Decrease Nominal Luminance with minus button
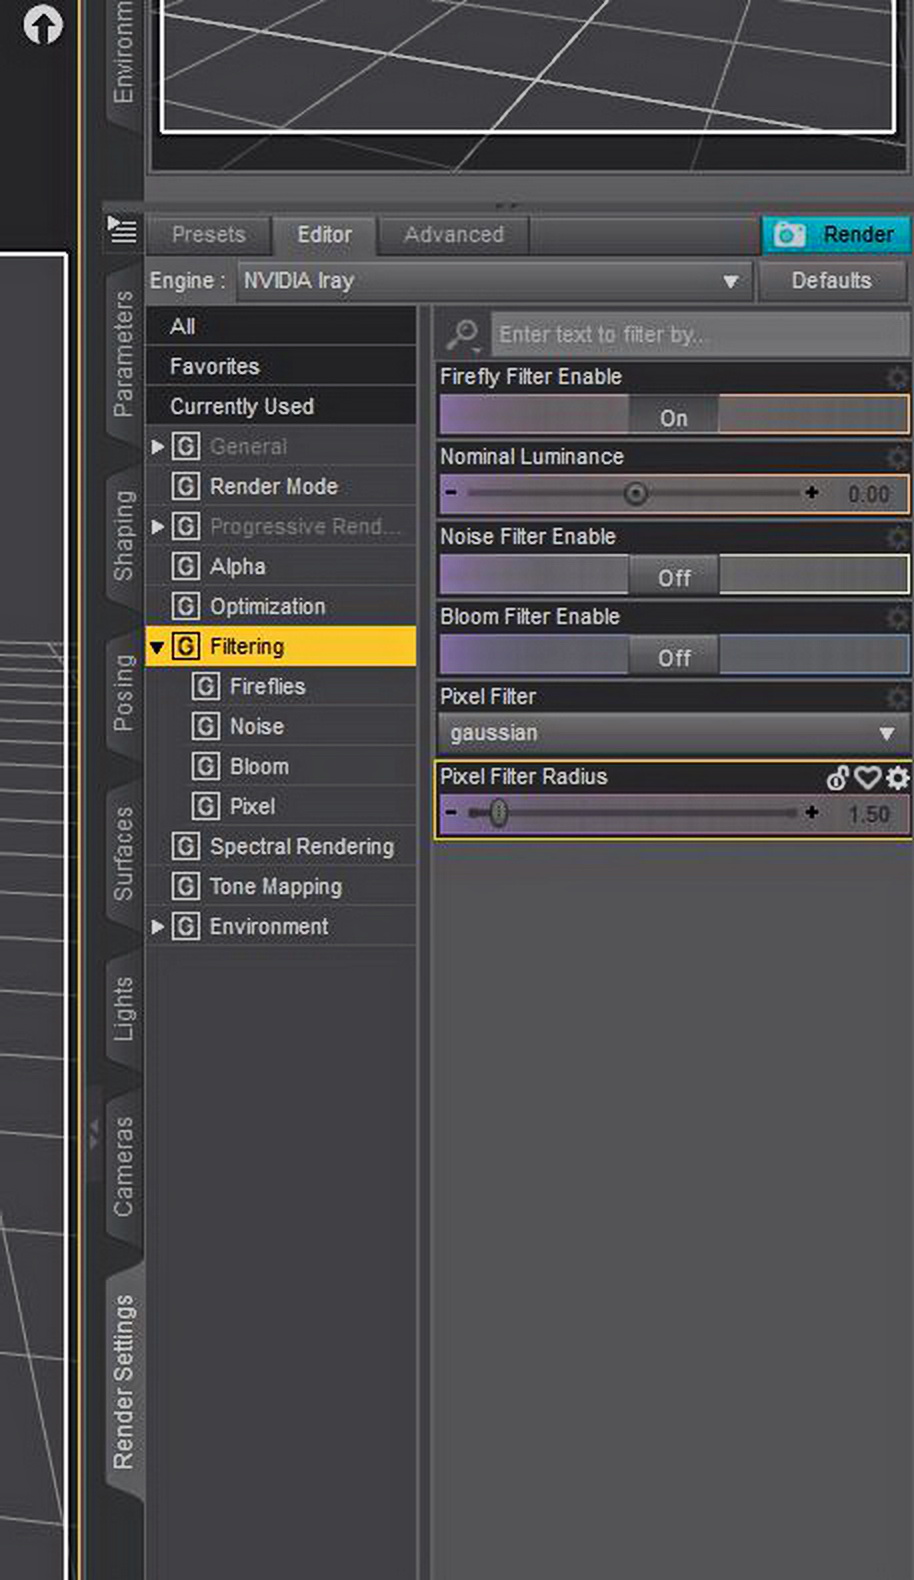914x1580 pixels. pyautogui.click(x=451, y=493)
